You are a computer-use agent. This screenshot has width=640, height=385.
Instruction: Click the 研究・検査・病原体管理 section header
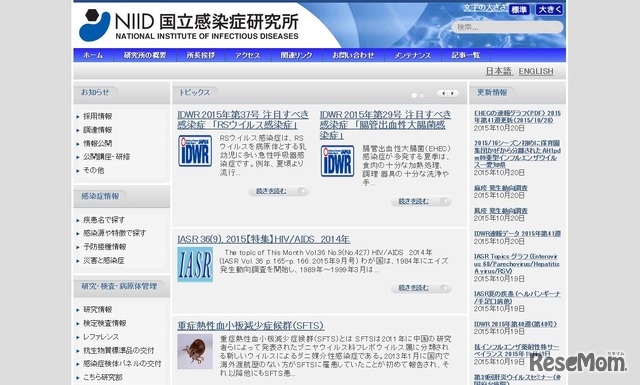[119, 287]
